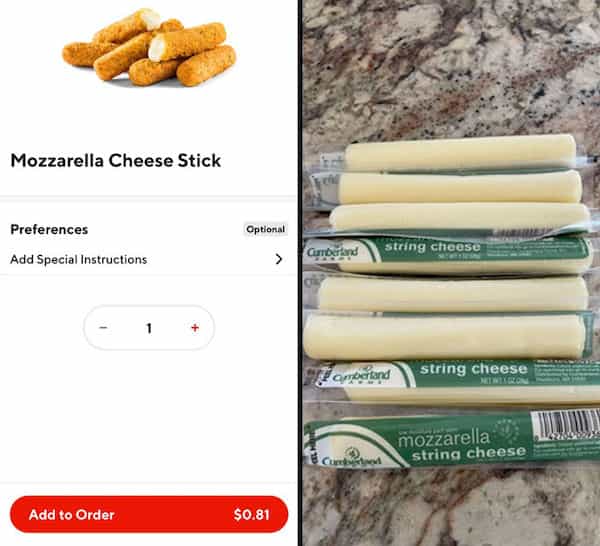Click the Cumberland logo on the lower string cheese wrapper
This screenshot has width=600, height=546.
point(361,376)
